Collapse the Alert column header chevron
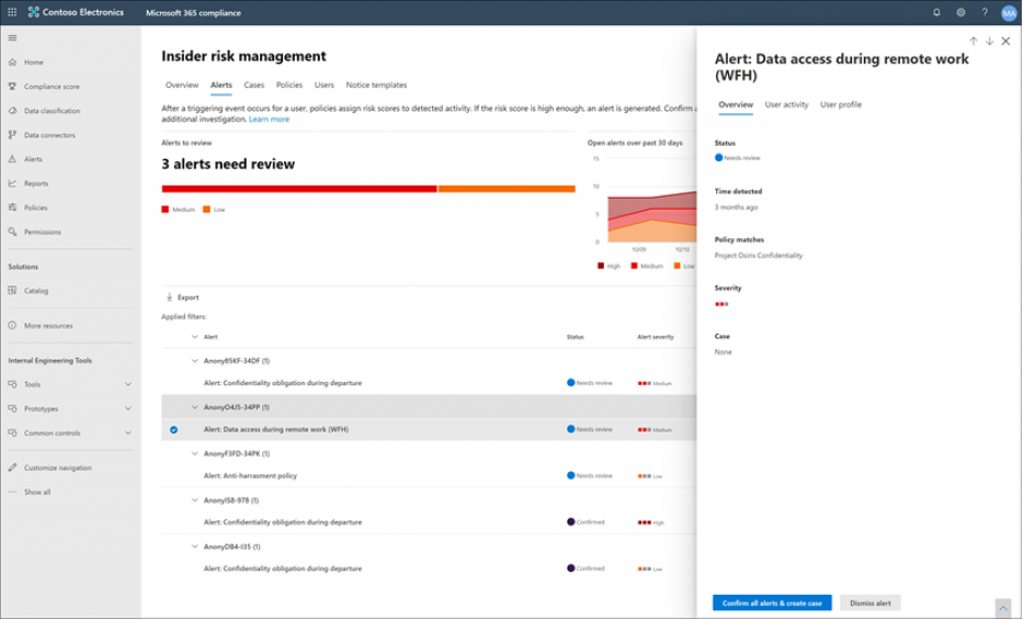This screenshot has height=620, width=1024. point(195,337)
